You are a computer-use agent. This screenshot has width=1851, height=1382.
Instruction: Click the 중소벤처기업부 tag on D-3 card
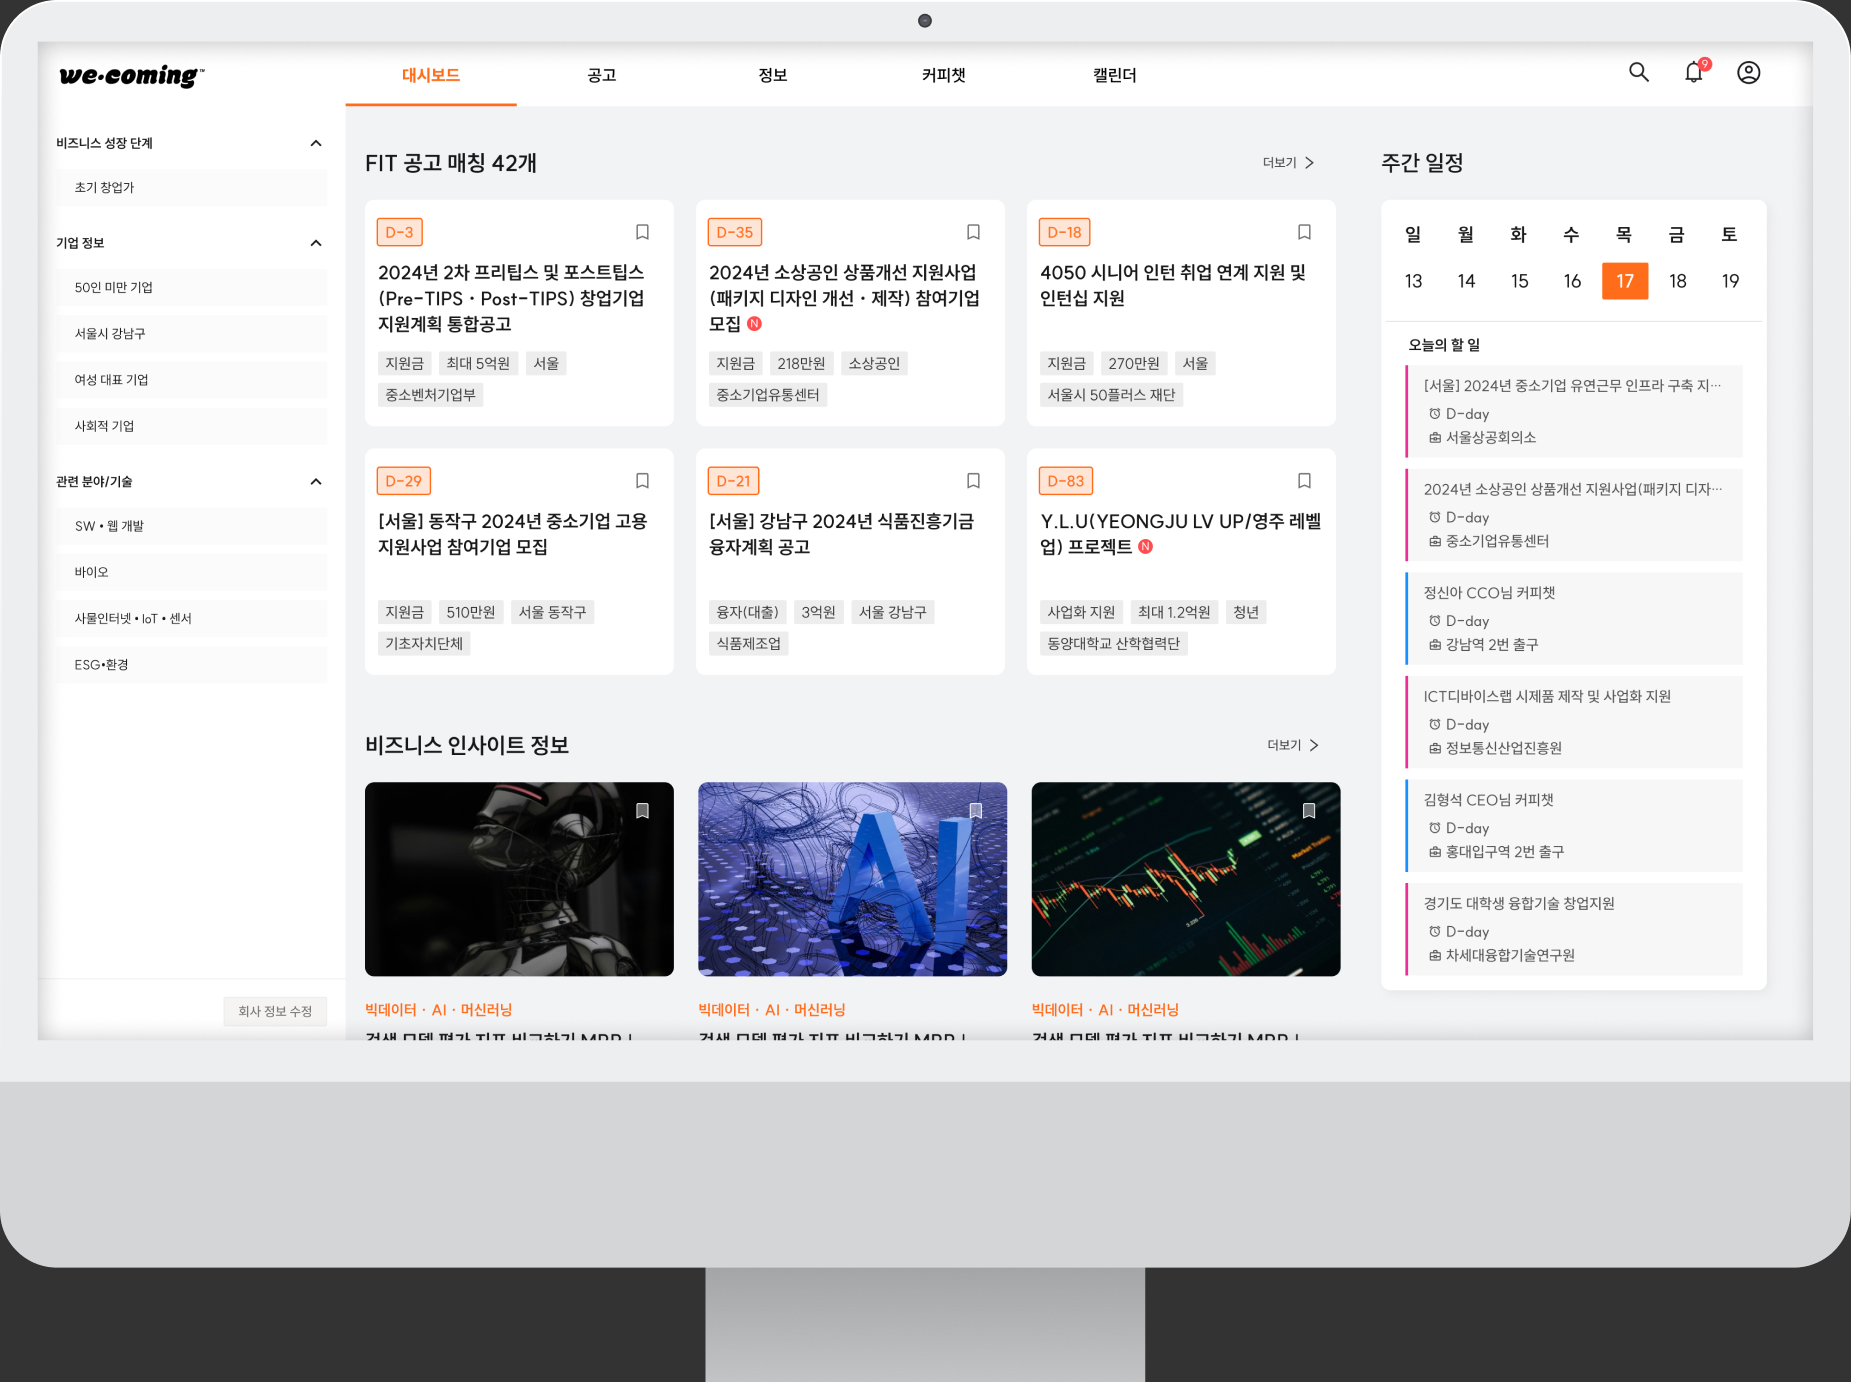point(431,395)
